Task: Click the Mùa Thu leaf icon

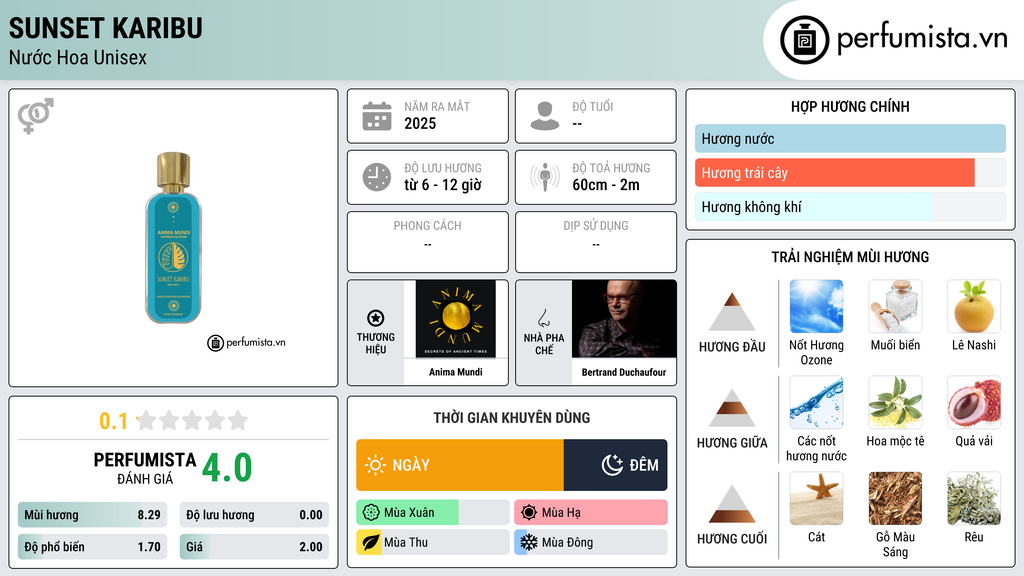Action: [x=371, y=543]
